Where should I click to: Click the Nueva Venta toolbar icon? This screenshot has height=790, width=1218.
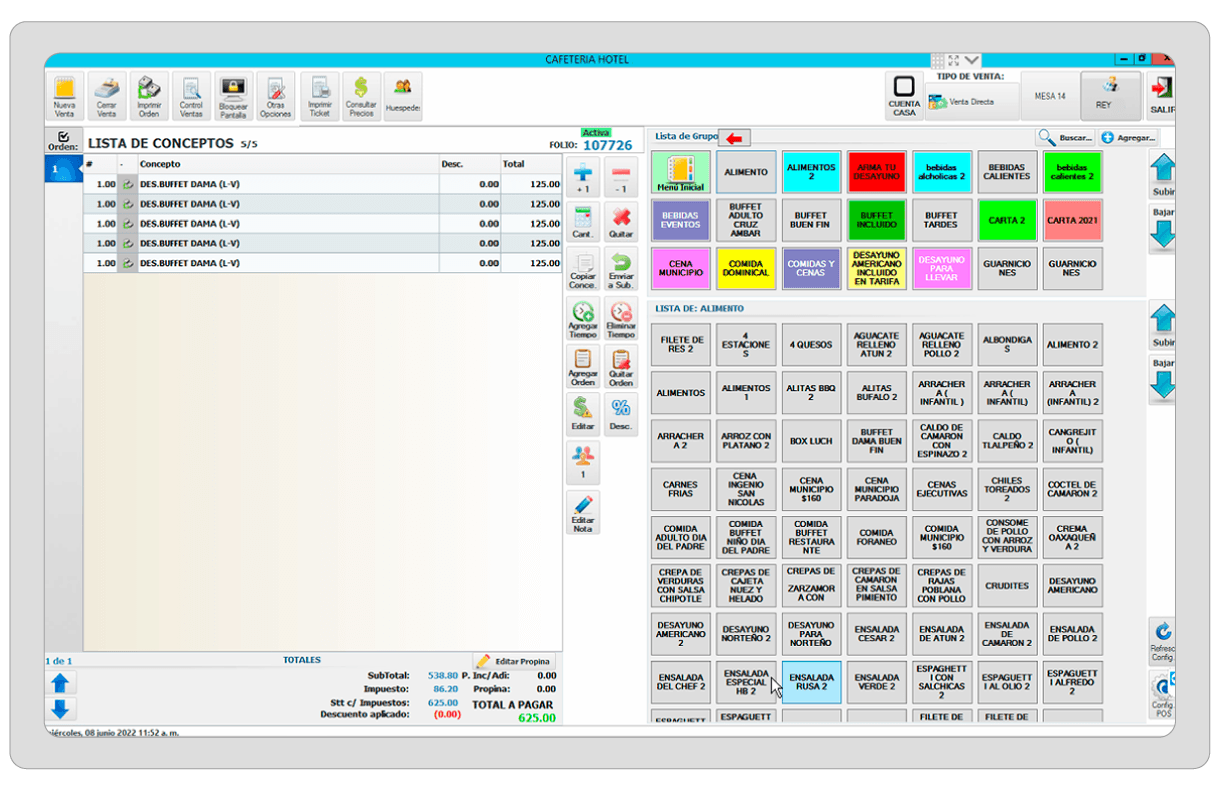[64, 97]
